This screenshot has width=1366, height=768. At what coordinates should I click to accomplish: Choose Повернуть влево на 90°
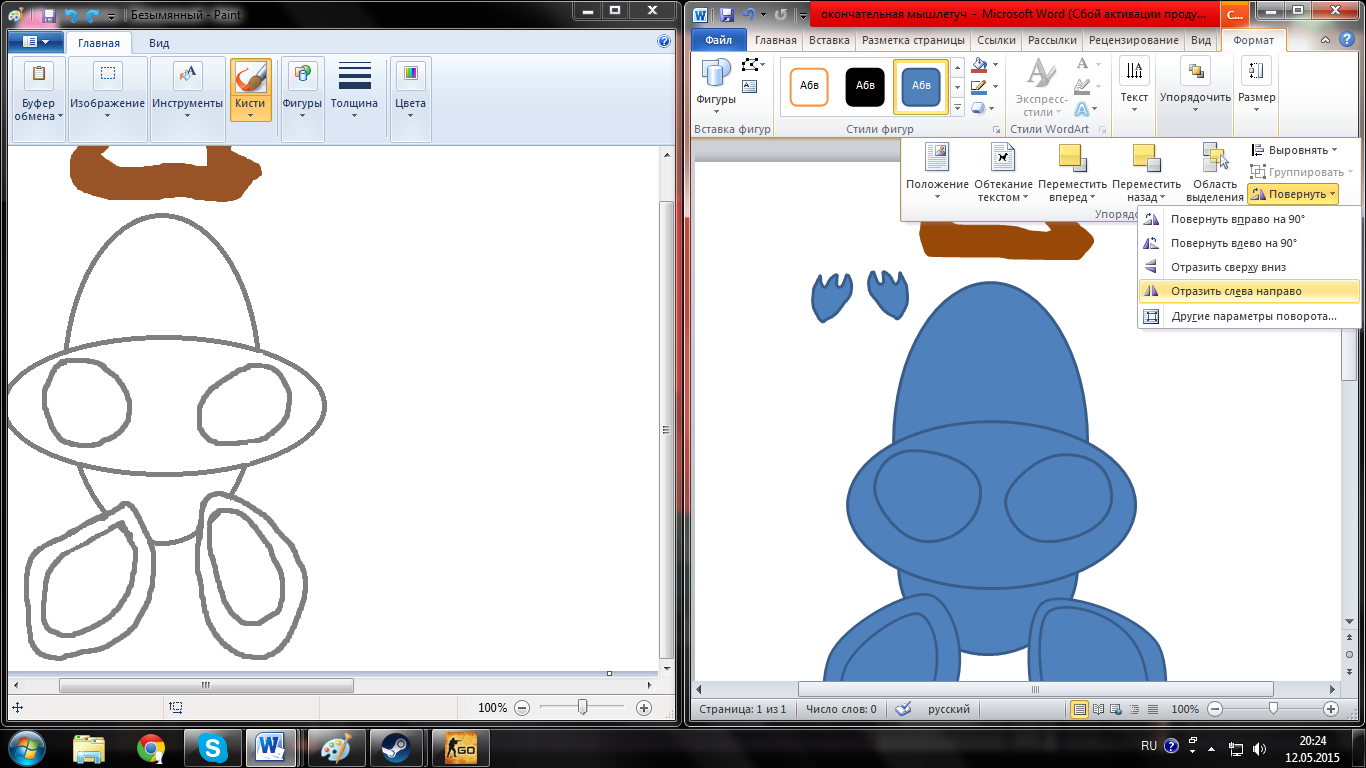[1249, 243]
